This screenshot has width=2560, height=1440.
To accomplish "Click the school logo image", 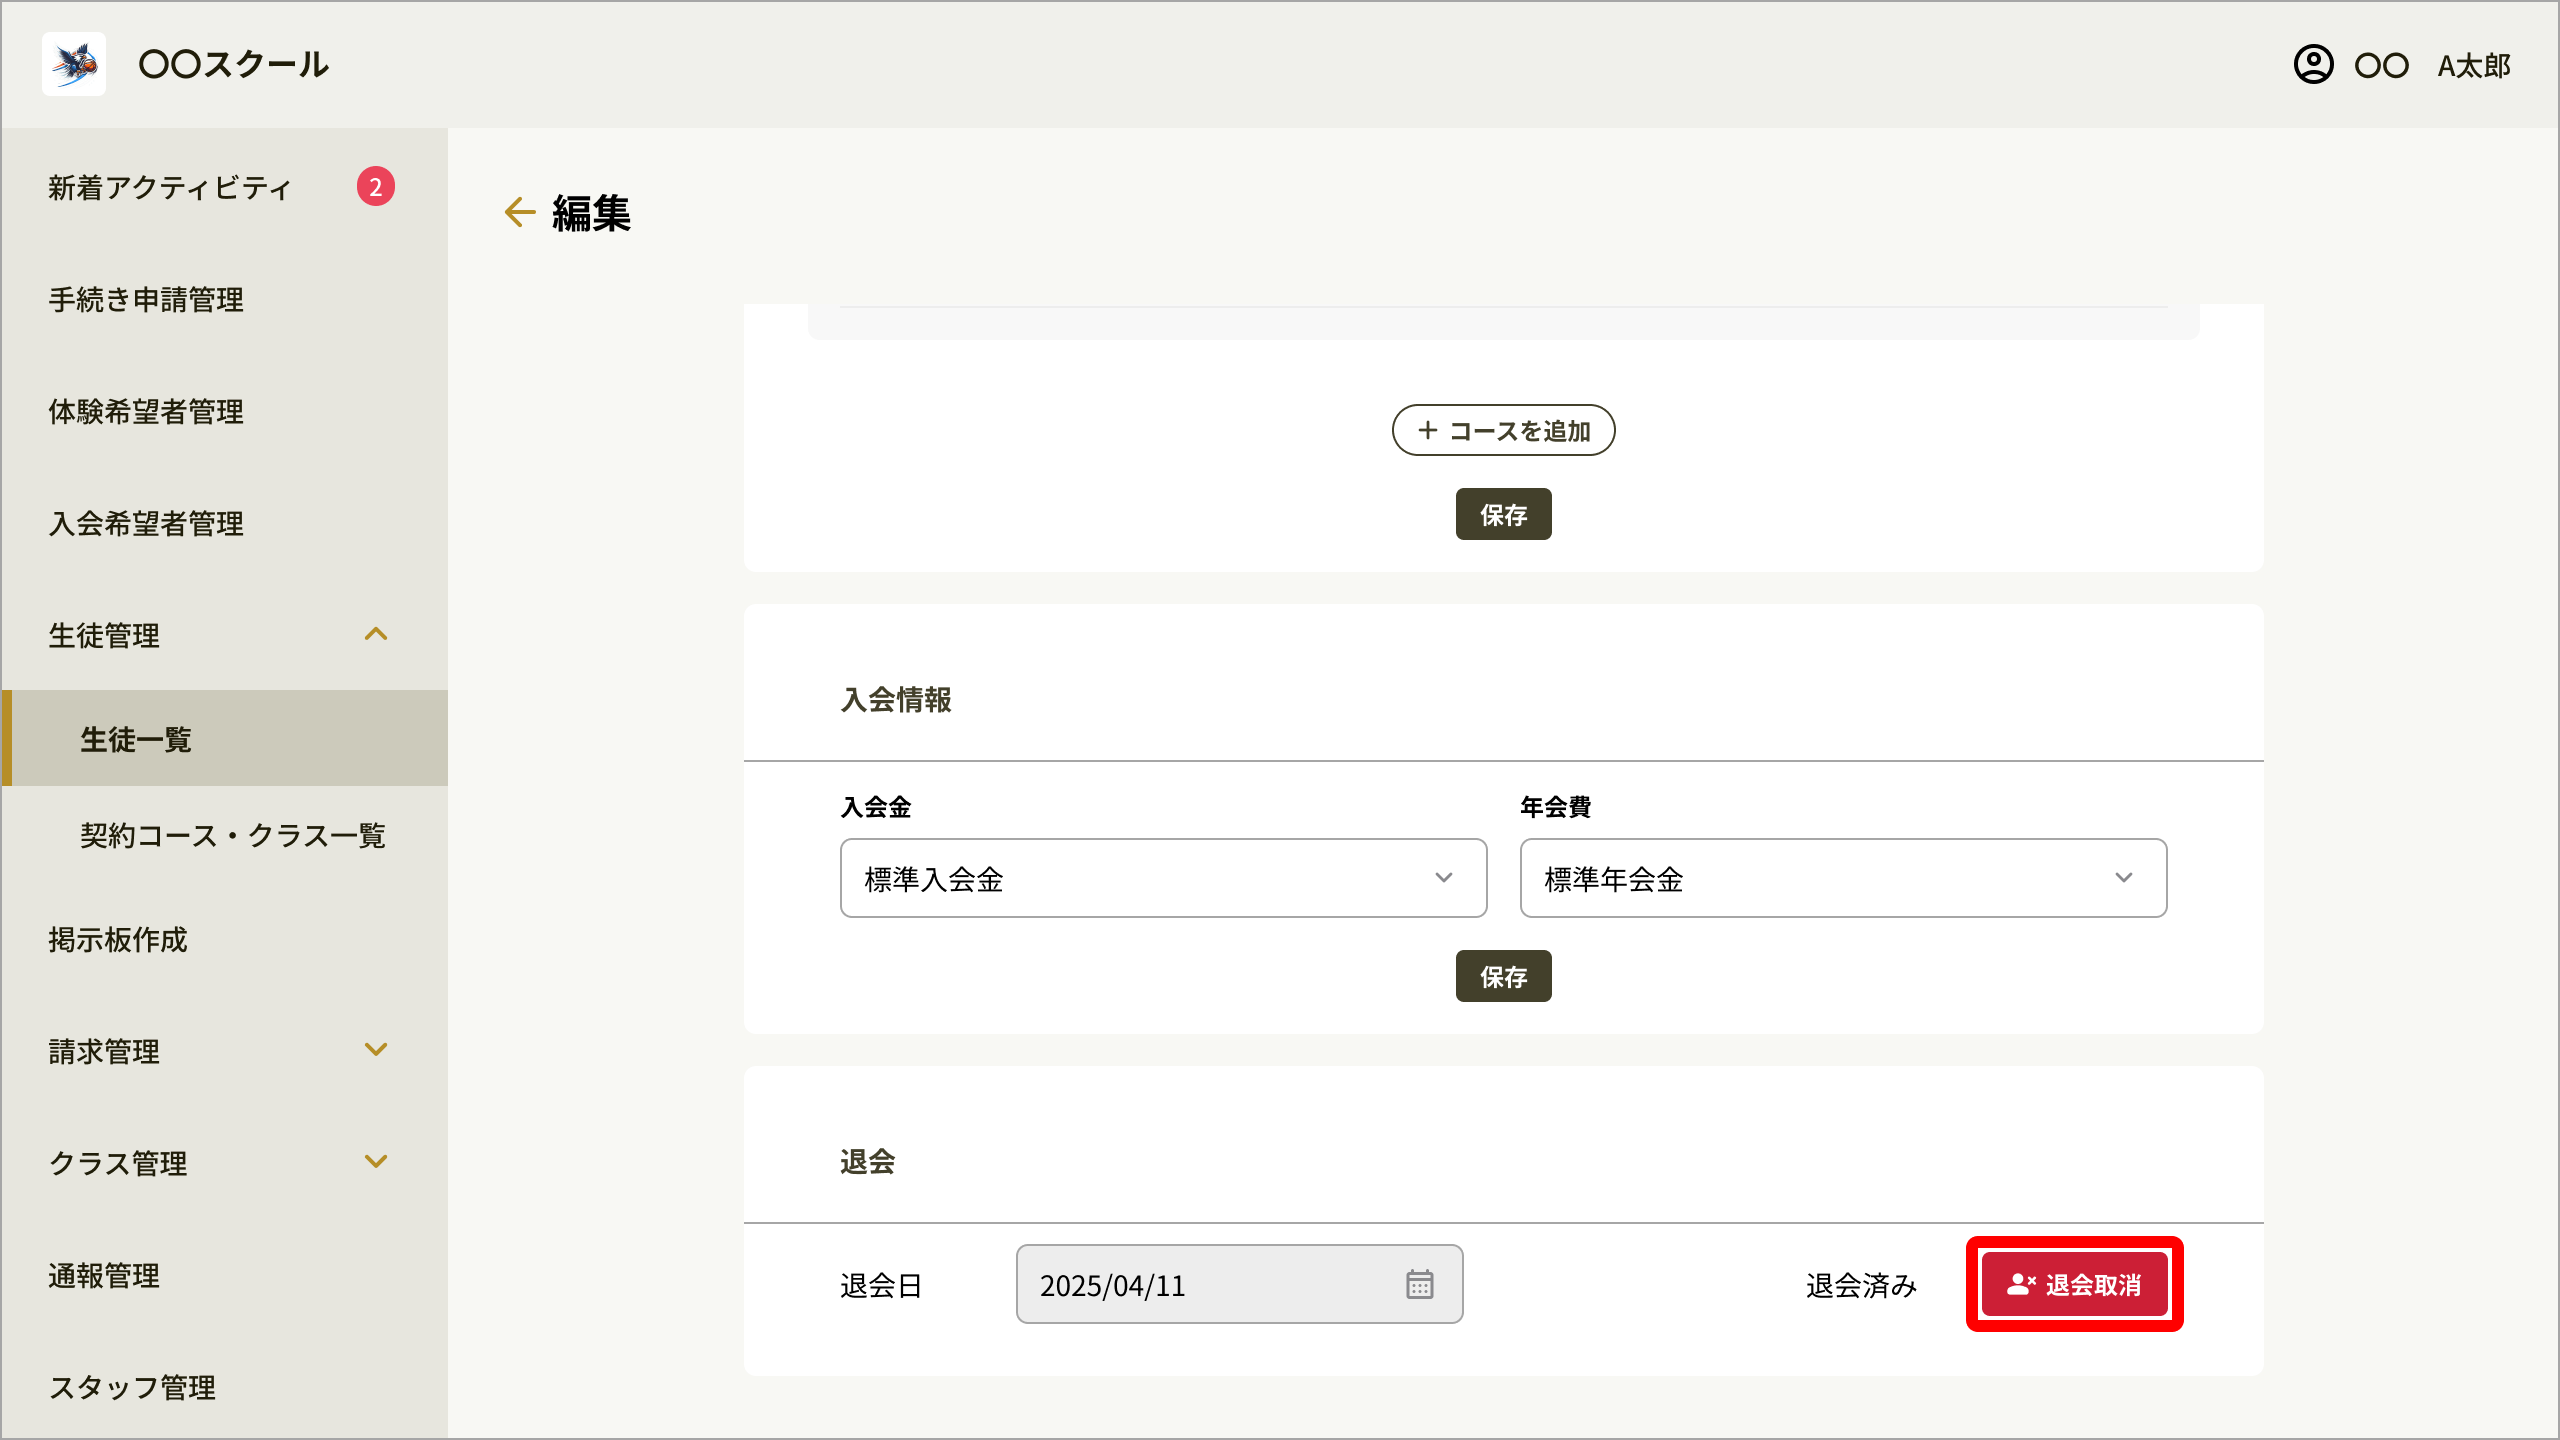I will (74, 64).
